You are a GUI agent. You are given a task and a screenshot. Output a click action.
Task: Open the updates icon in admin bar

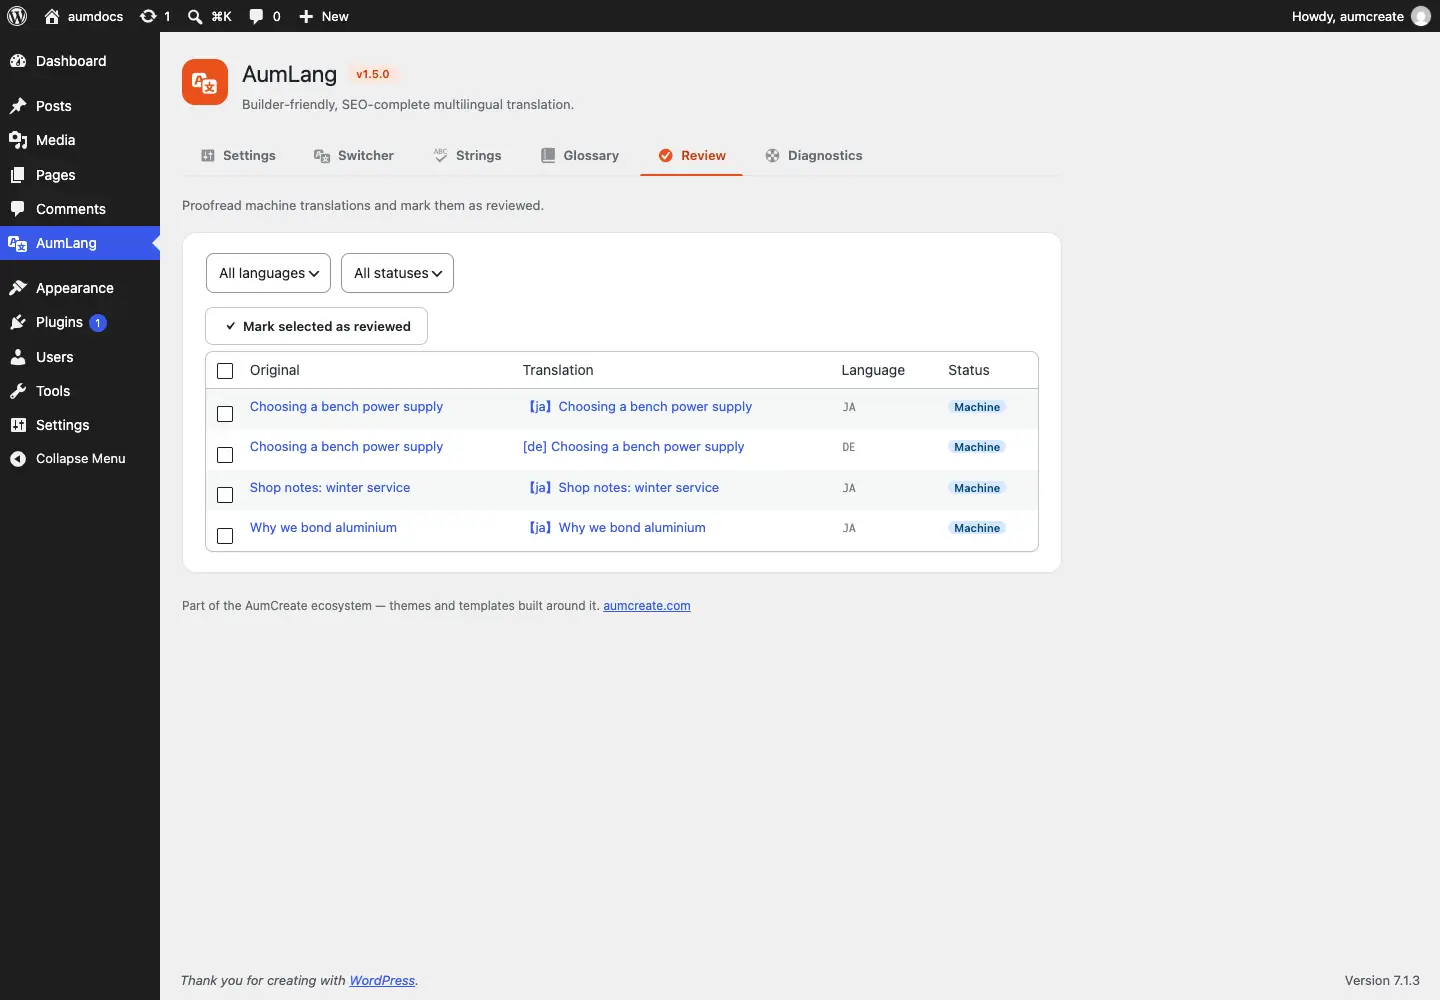pyautogui.click(x=148, y=16)
